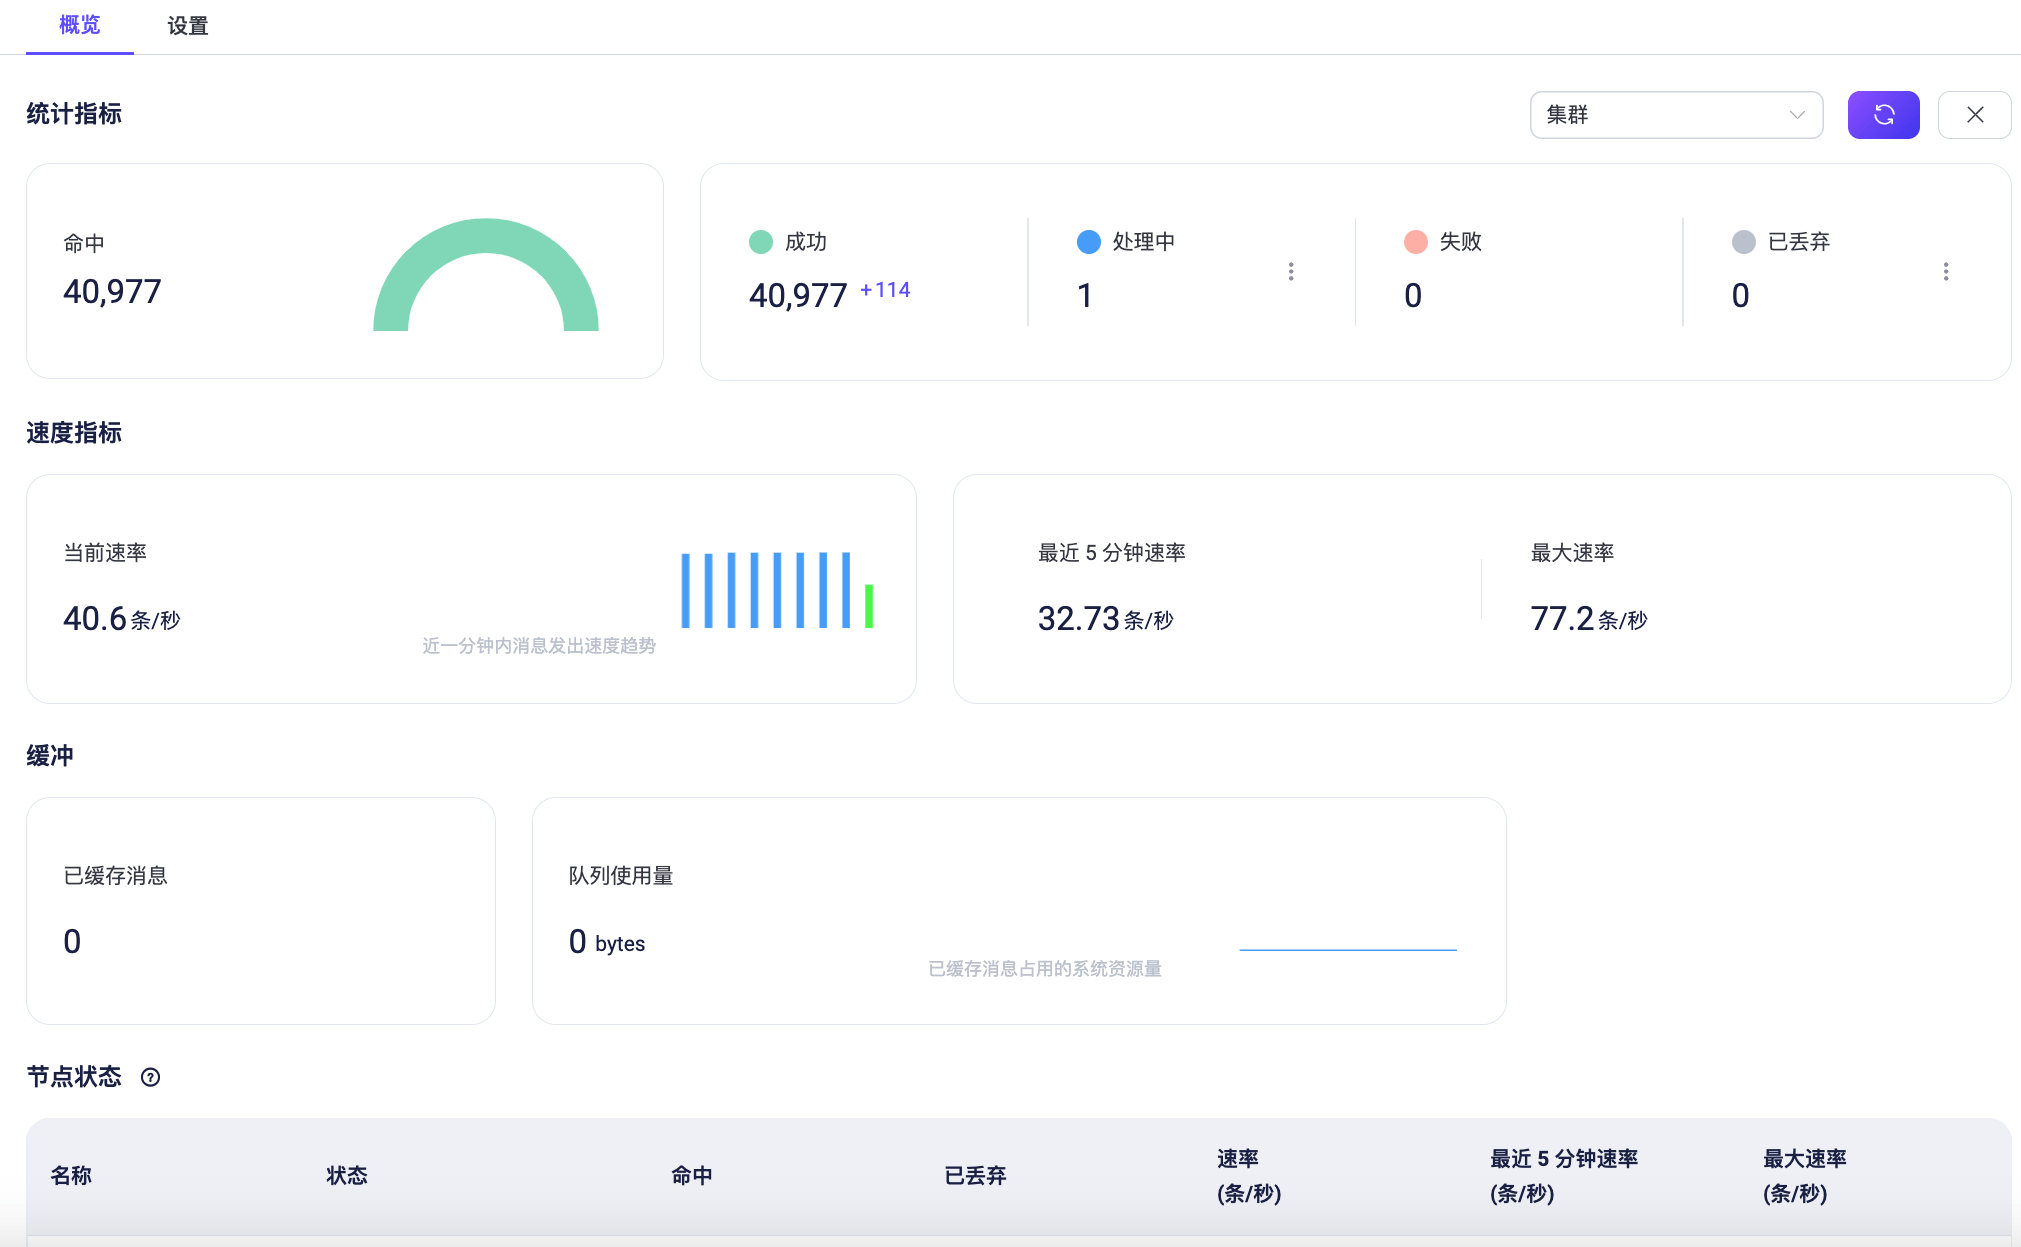Click the purple refresh icon
Image resolution: width=2021 pixels, height=1247 pixels.
pyautogui.click(x=1883, y=114)
